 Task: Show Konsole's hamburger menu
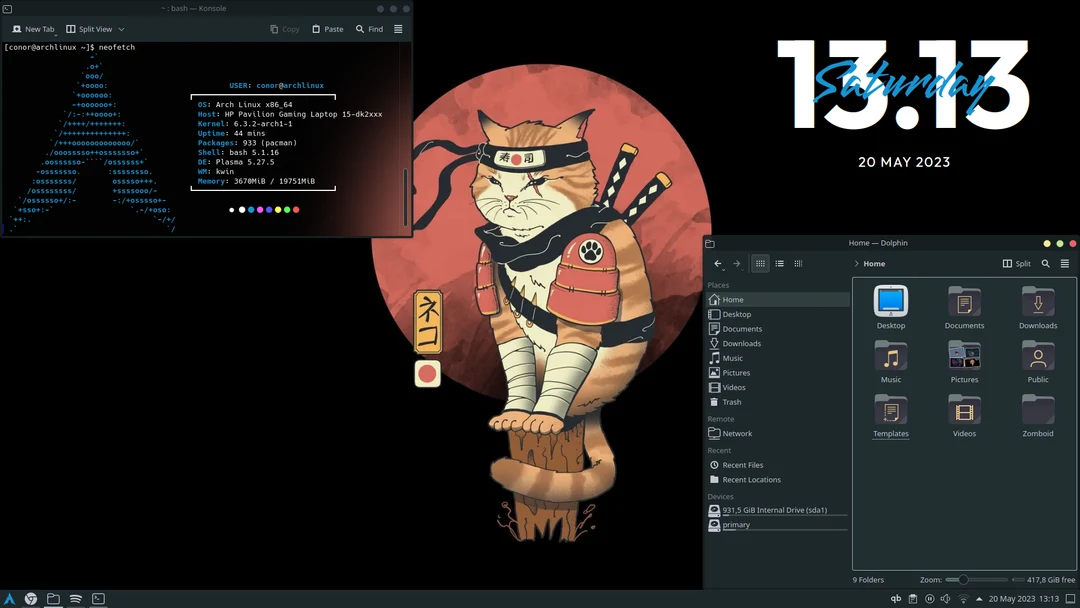click(398, 28)
